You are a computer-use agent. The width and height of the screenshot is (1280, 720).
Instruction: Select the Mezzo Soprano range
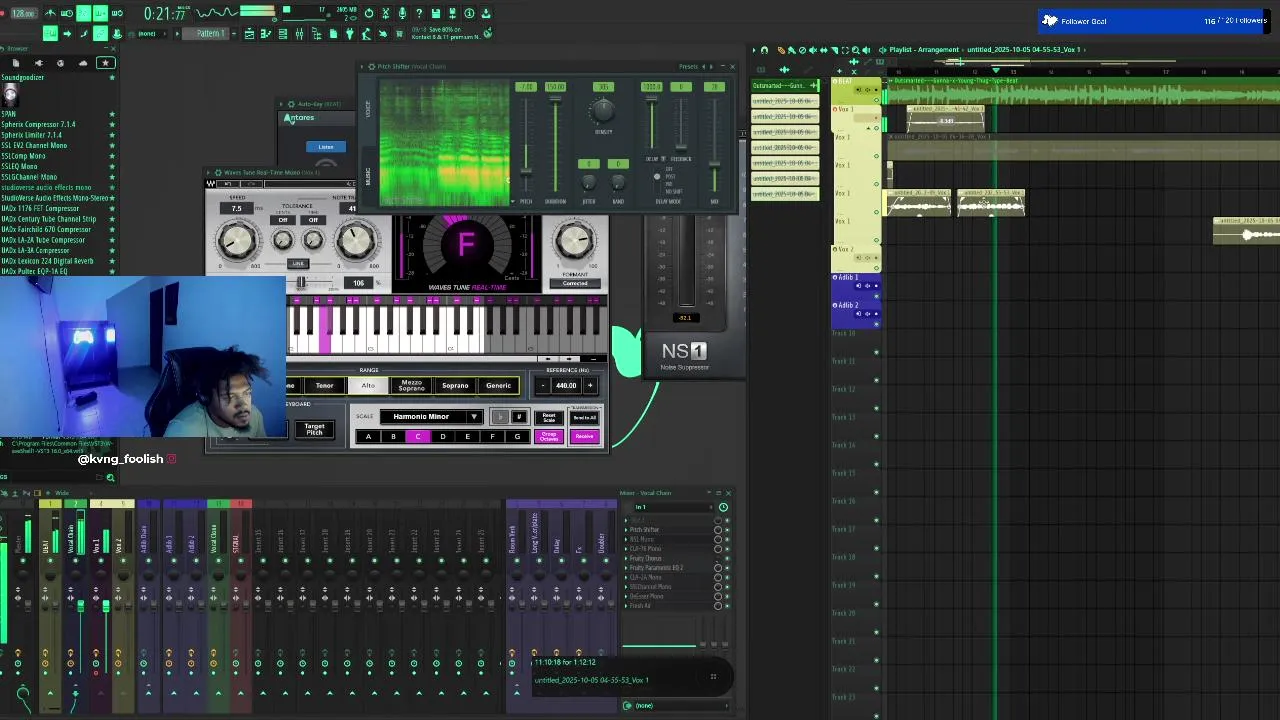(x=412, y=385)
